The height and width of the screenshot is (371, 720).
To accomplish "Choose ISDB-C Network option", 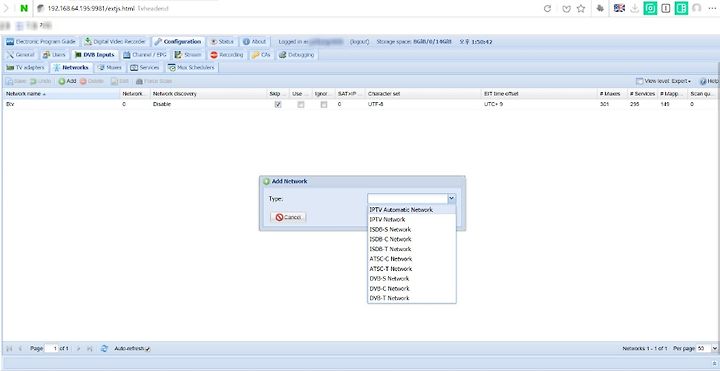I will [412, 239].
